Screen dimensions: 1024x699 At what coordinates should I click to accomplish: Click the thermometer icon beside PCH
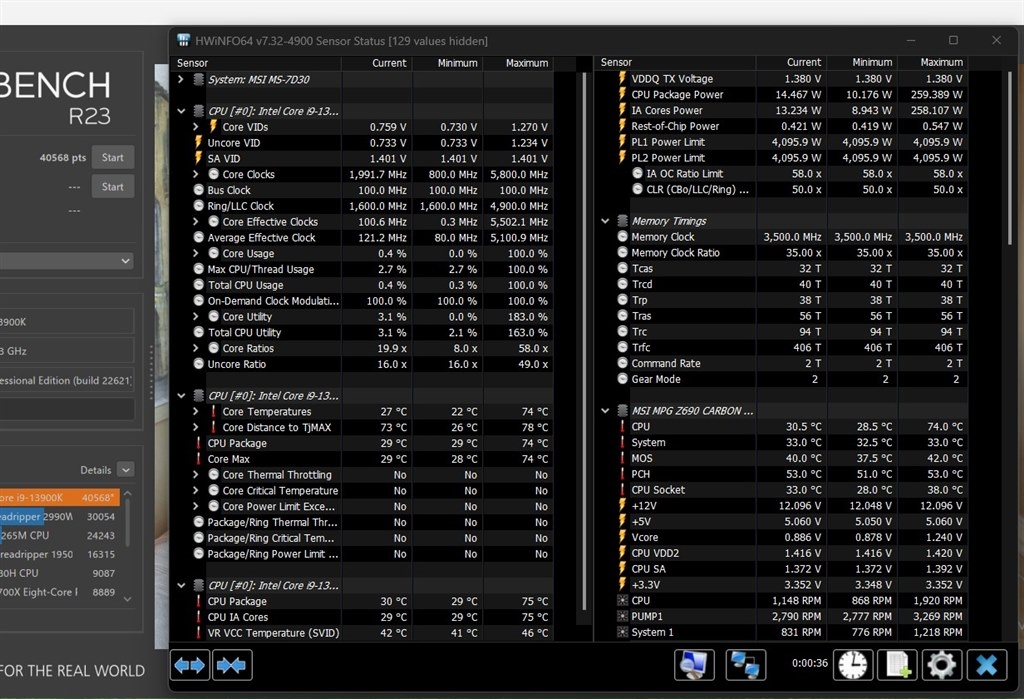pyautogui.click(x=622, y=474)
